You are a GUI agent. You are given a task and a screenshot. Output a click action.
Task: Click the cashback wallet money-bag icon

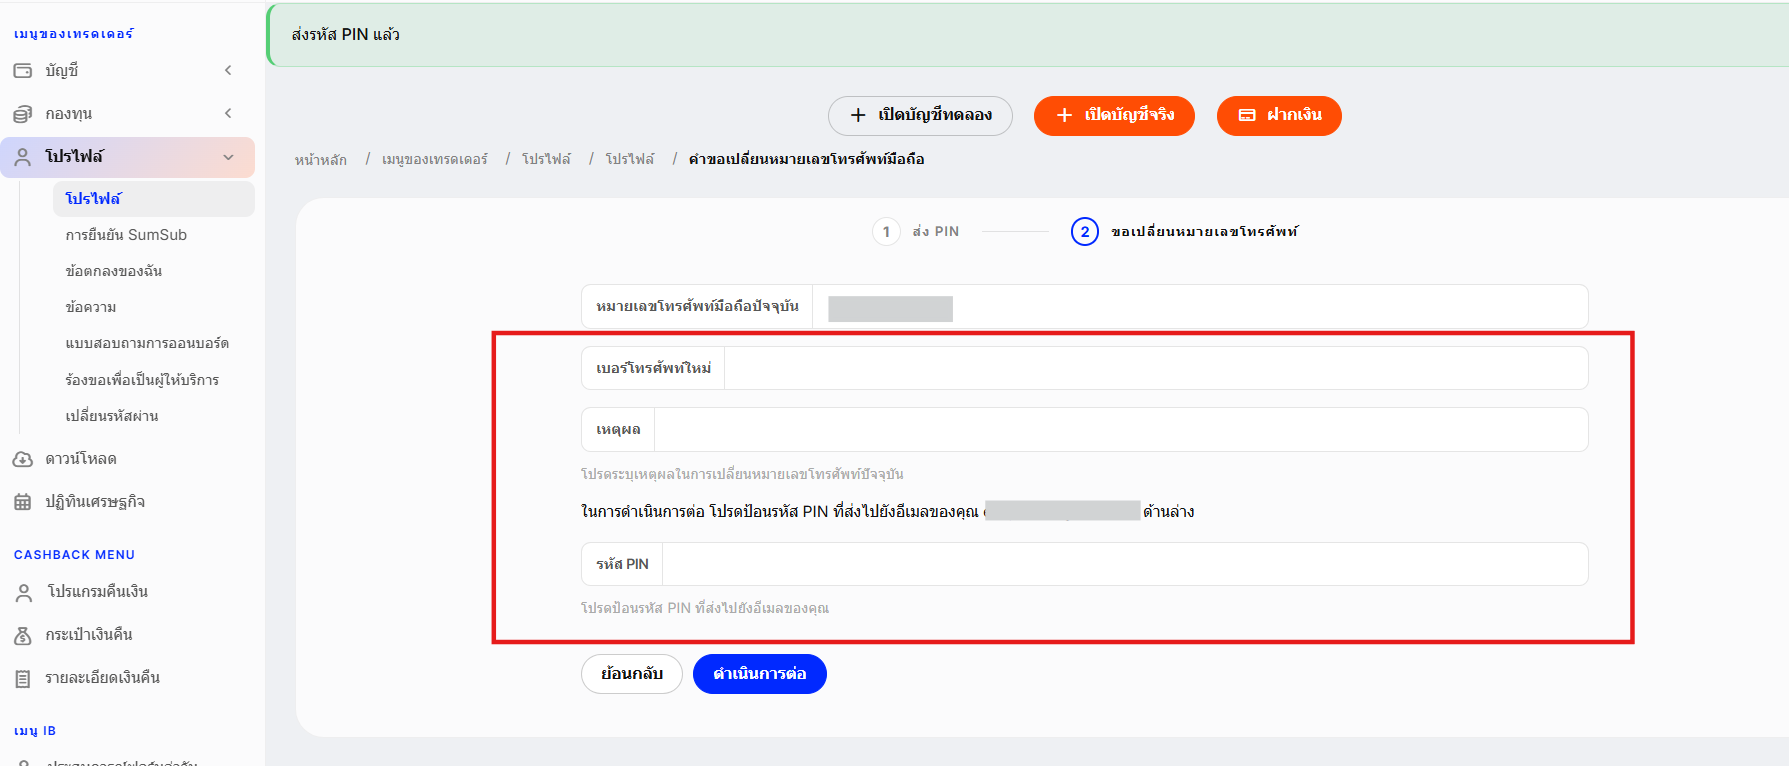[x=22, y=635]
